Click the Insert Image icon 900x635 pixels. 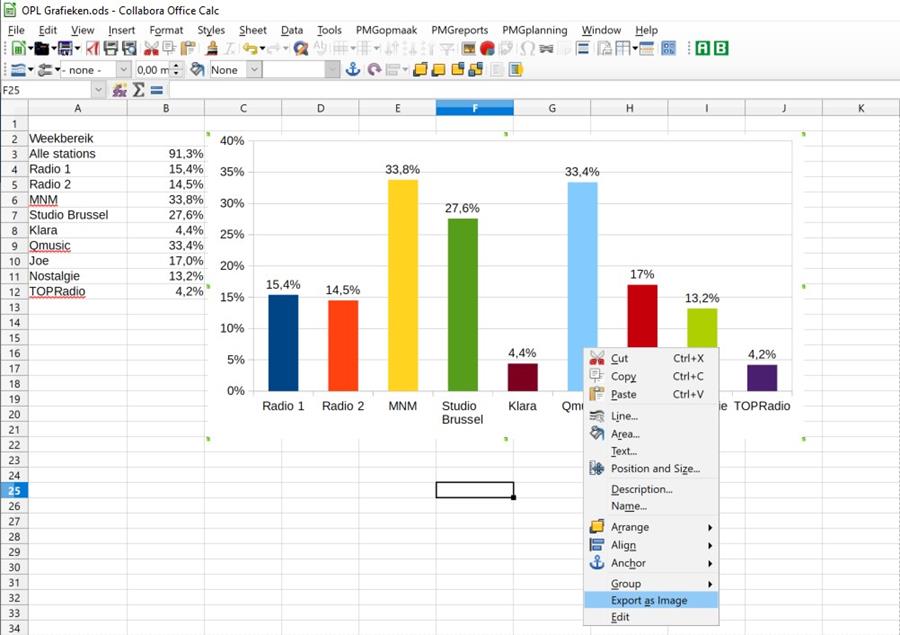[x=469, y=48]
